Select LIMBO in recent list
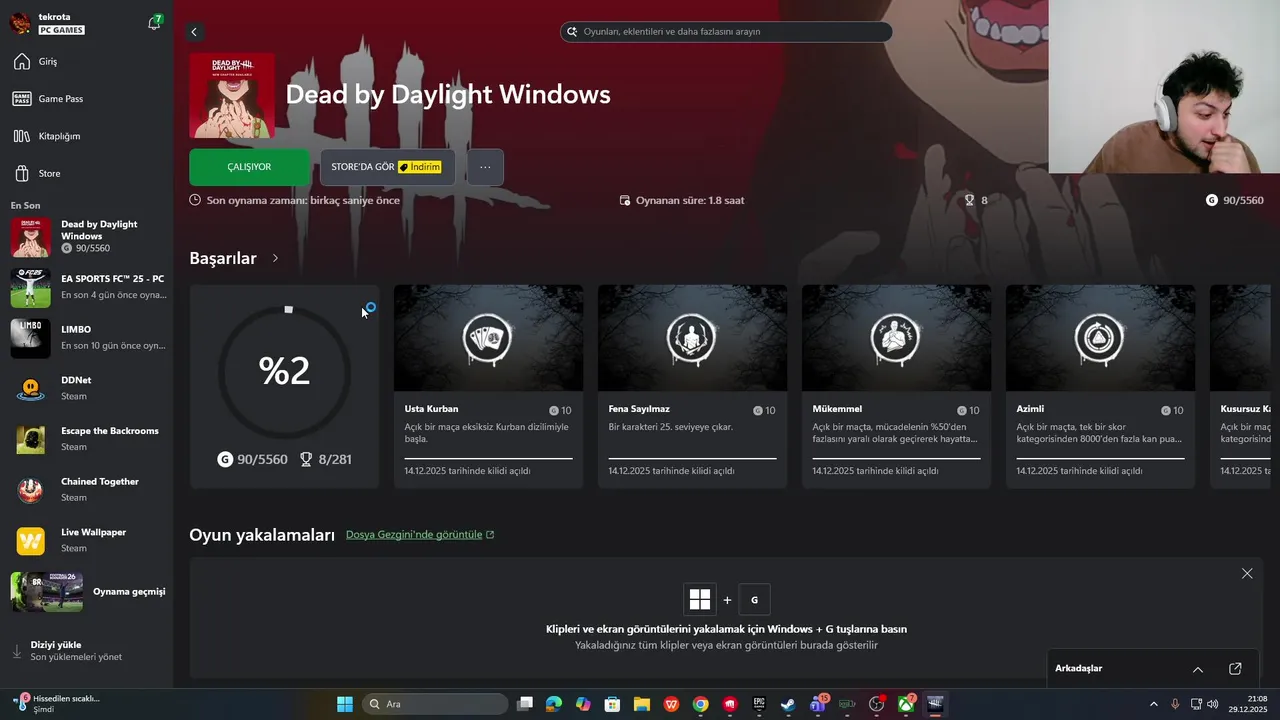Image resolution: width=1280 pixels, height=720 pixels. (87, 338)
